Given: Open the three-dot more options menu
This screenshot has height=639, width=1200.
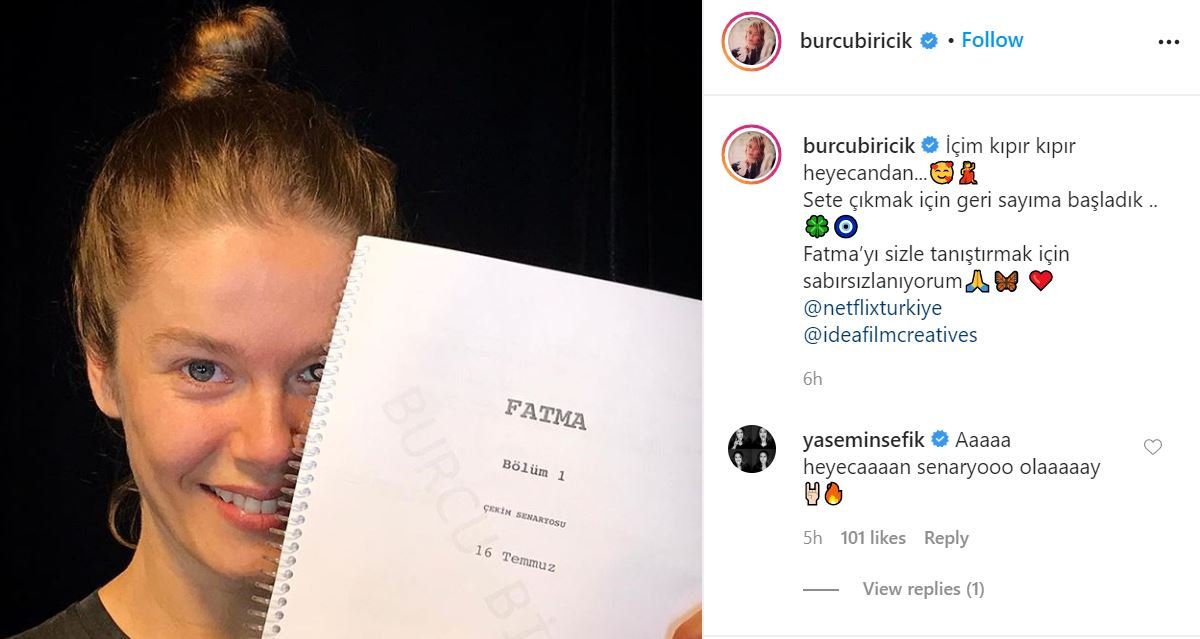Looking at the screenshot, I should (x=1168, y=42).
